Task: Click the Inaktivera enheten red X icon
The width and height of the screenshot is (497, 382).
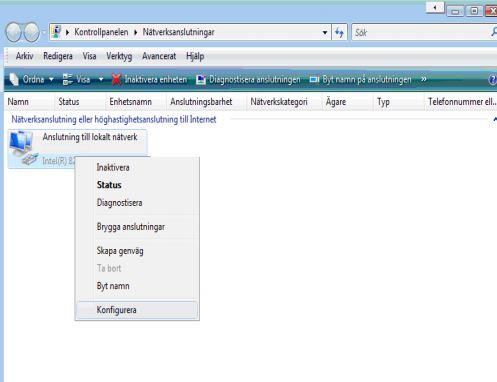Action: click(x=116, y=79)
